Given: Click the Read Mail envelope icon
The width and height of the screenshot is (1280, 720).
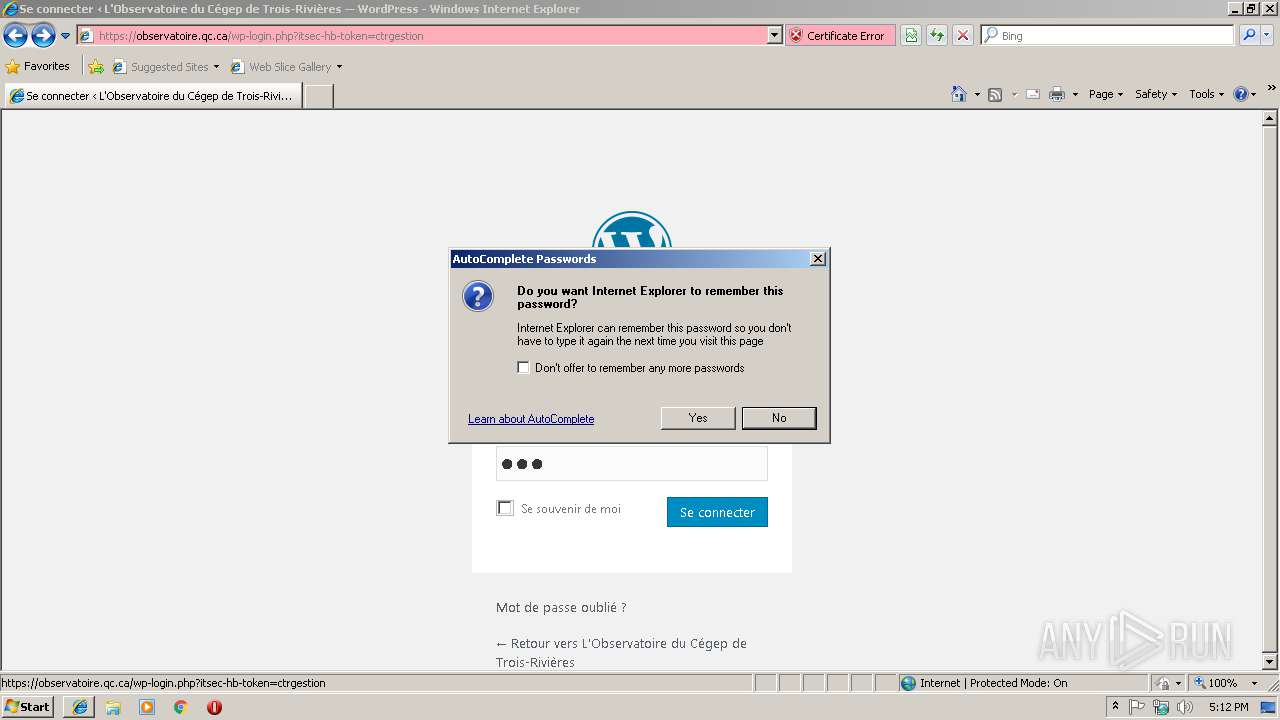Looking at the screenshot, I should (1033, 94).
